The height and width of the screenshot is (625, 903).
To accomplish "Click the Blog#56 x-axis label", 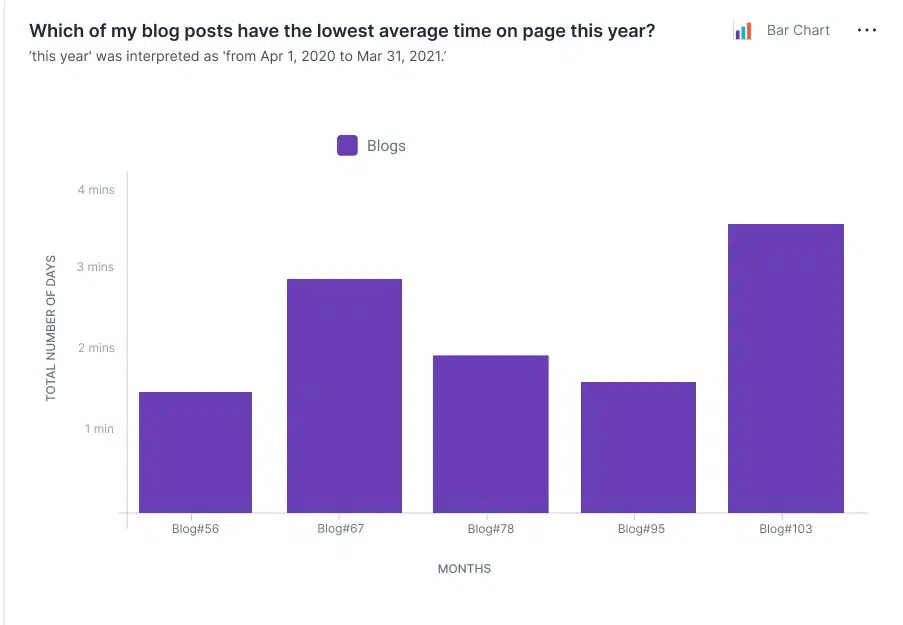I will pos(195,529).
